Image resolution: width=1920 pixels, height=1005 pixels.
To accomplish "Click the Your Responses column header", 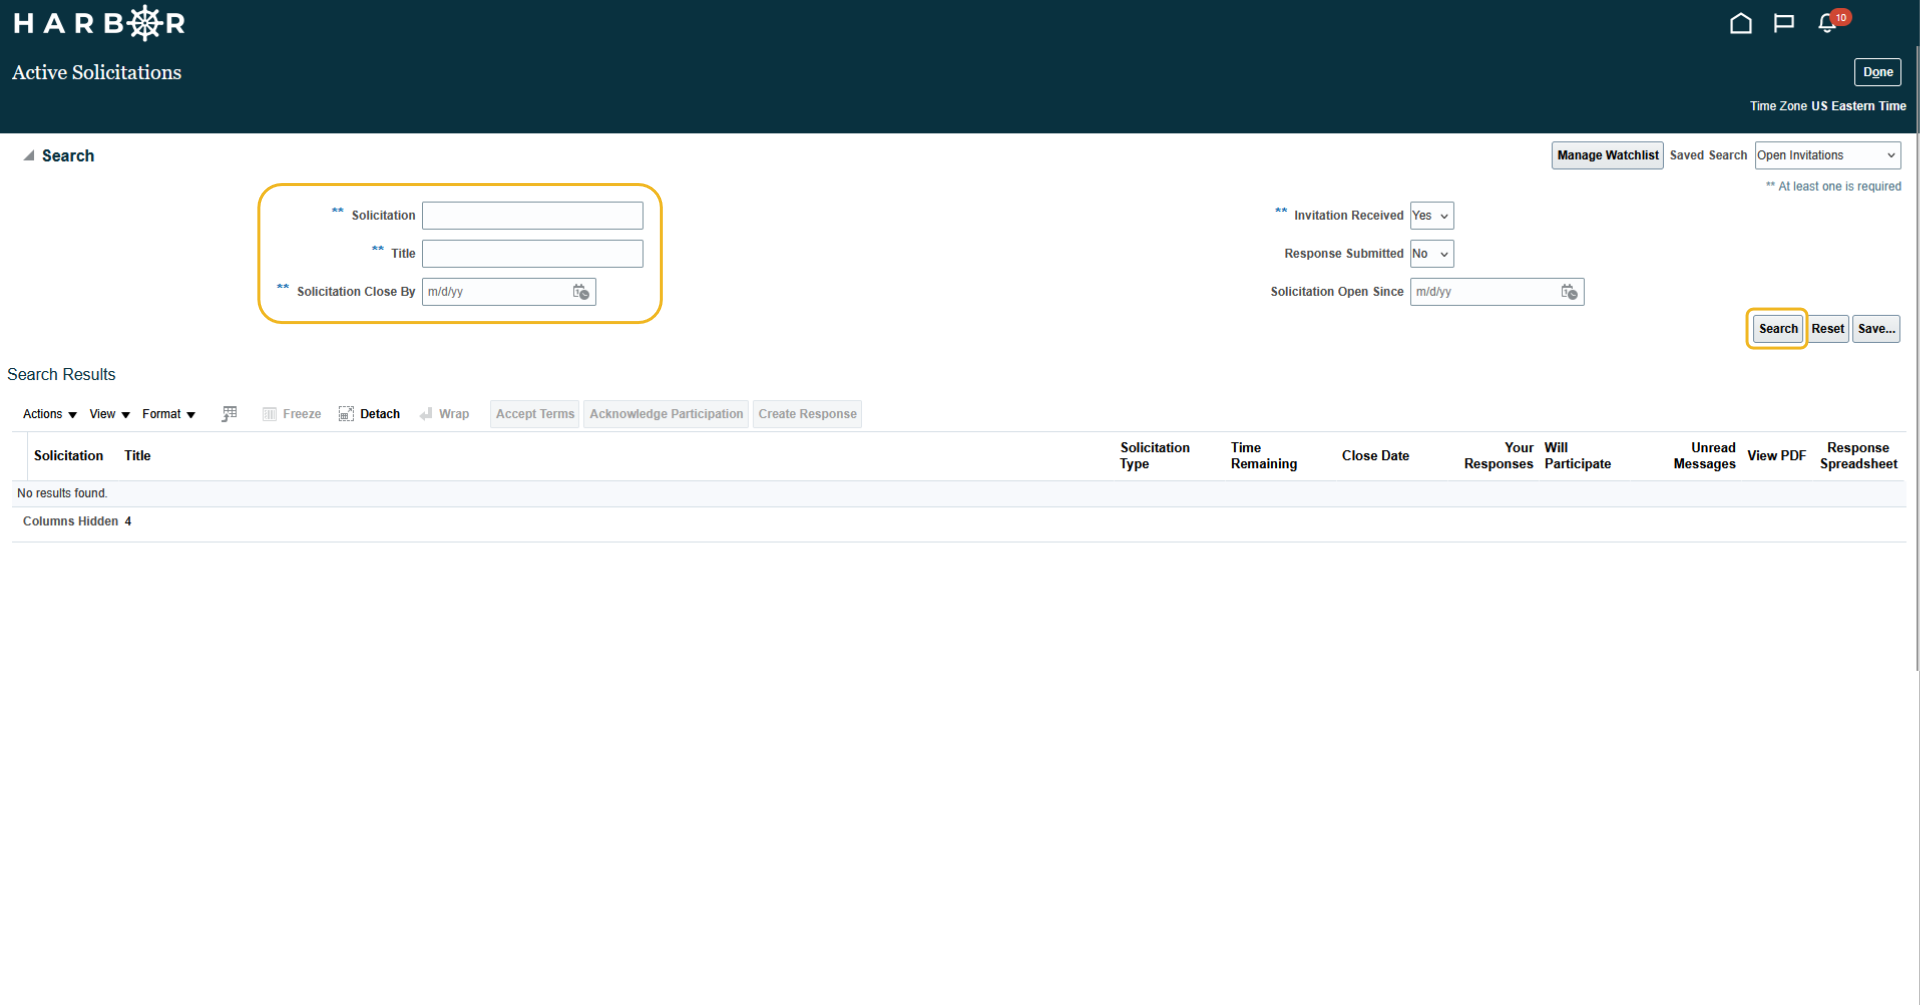I will pyautogui.click(x=1498, y=456).
